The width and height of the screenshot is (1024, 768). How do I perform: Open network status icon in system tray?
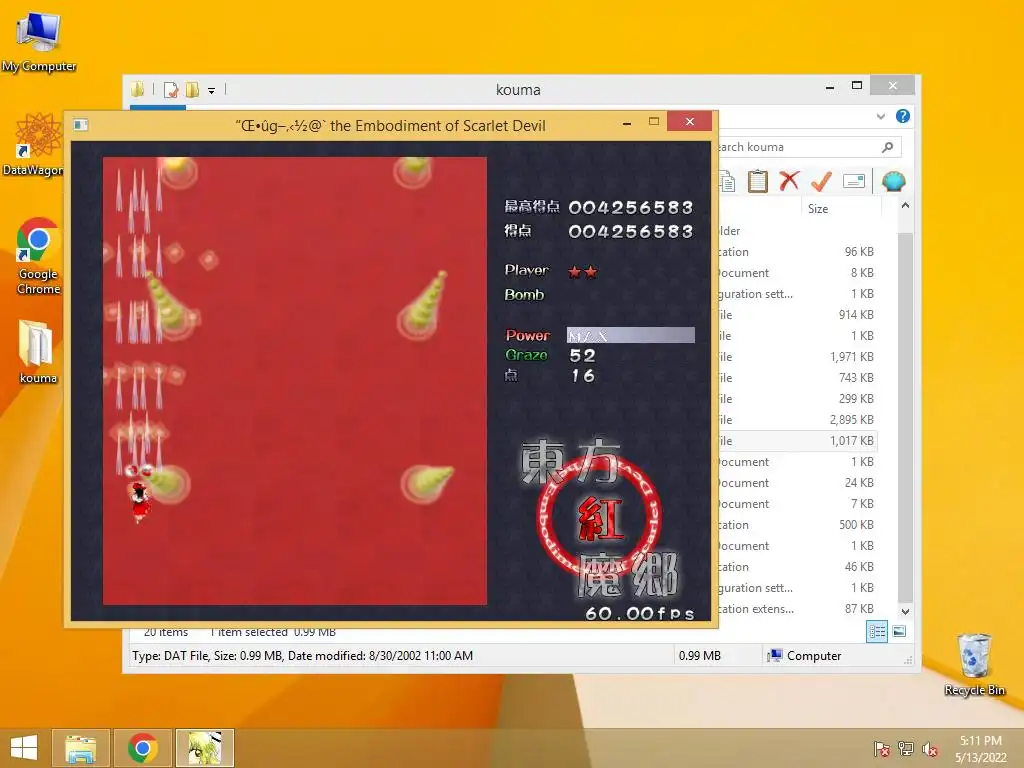pyautogui.click(x=905, y=749)
